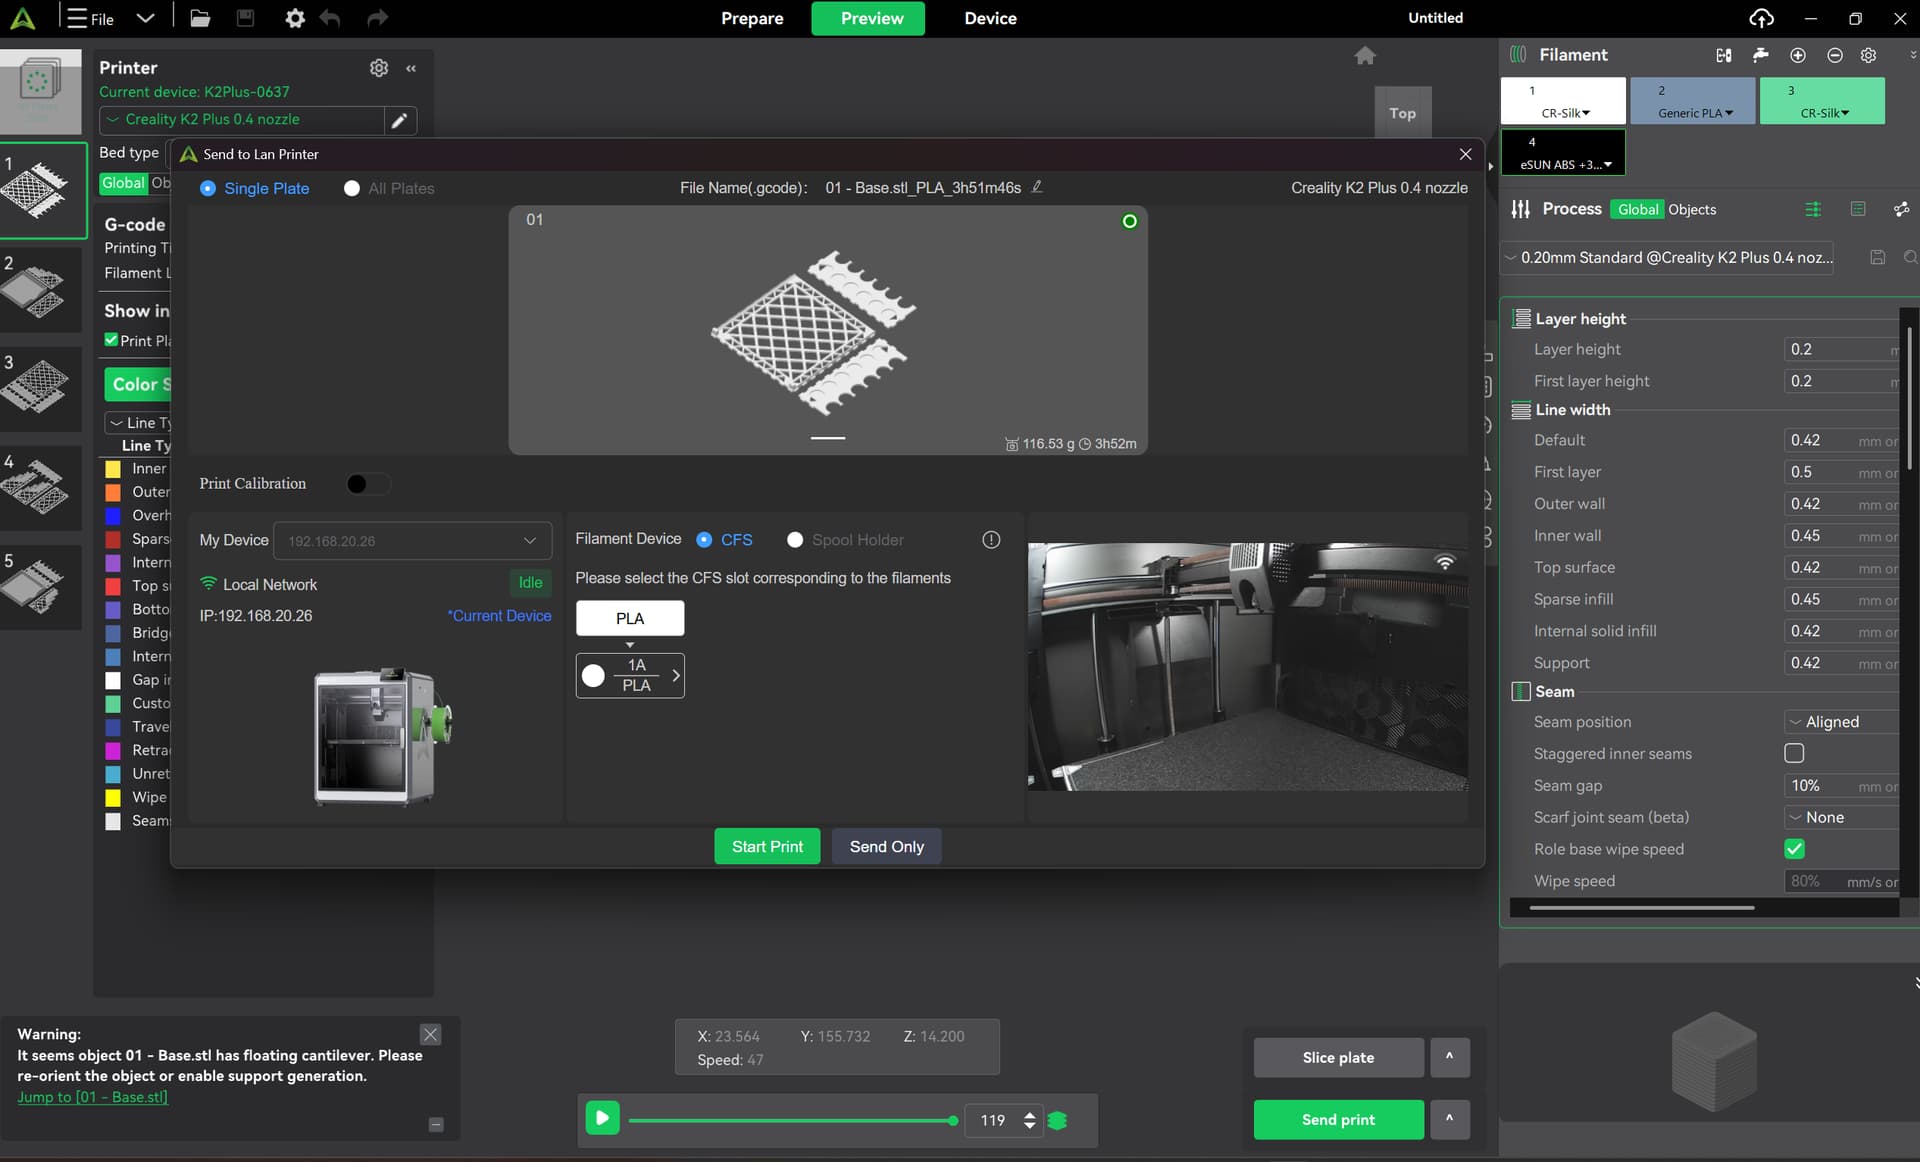Follow the Jump to 01 - Base.stl link

[92, 1097]
